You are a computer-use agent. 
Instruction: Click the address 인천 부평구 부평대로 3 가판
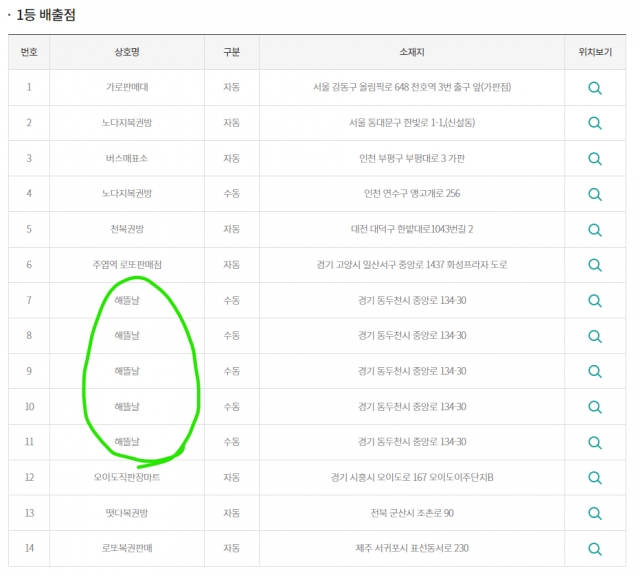pos(412,158)
